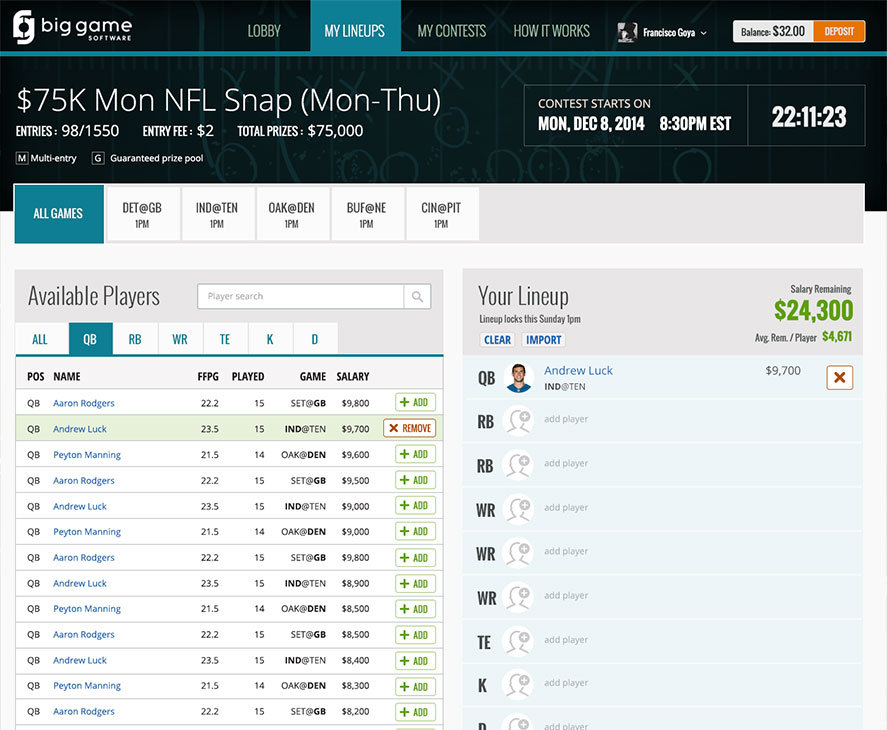Click the Big Game Software logo
Screen dimensions: 887x730
(72, 27)
